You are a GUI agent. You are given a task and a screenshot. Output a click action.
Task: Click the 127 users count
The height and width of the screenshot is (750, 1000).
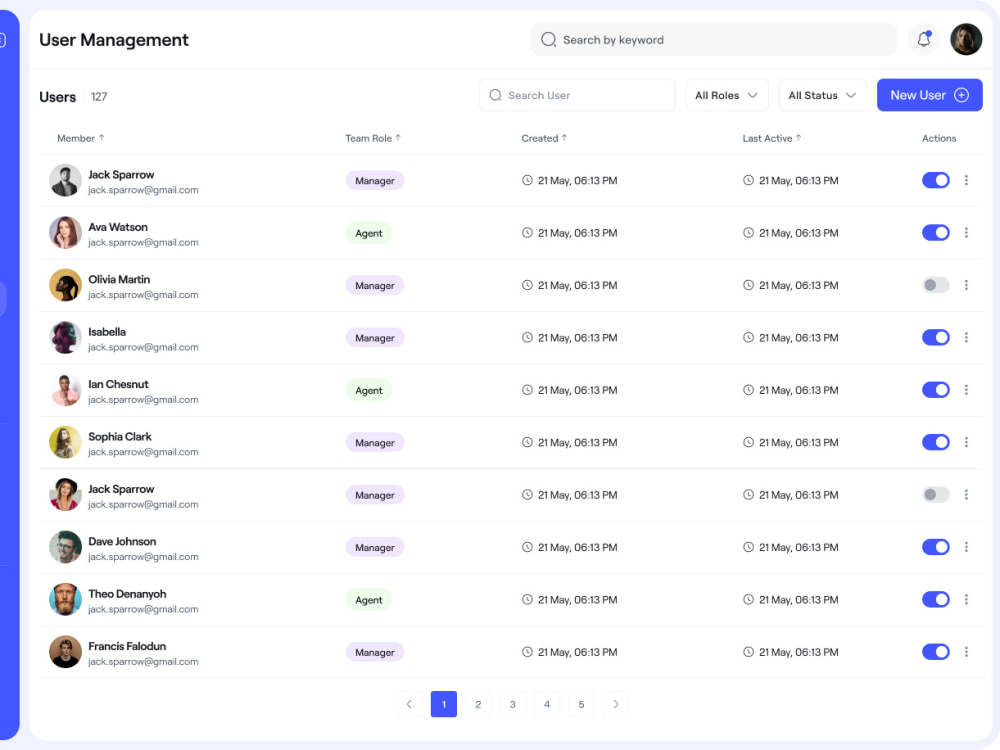pyautogui.click(x=99, y=97)
